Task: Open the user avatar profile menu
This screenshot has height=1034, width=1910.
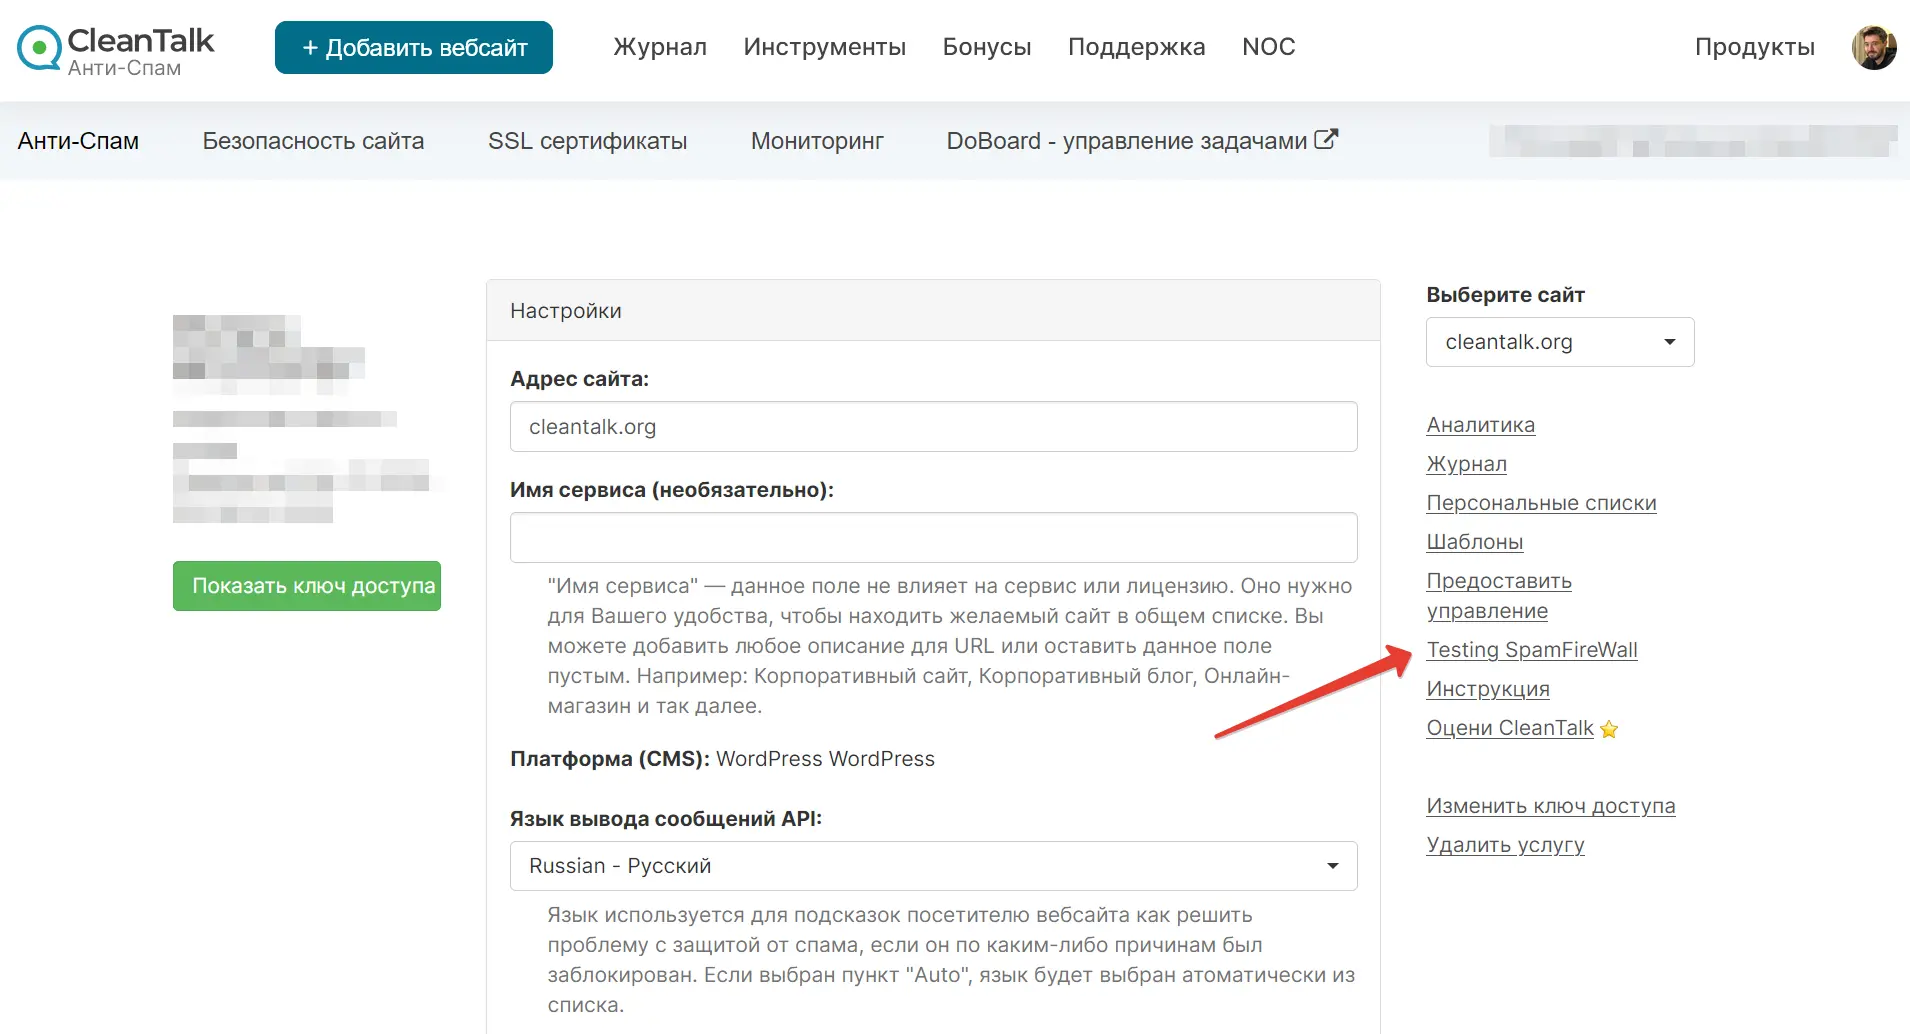Action: [x=1874, y=47]
